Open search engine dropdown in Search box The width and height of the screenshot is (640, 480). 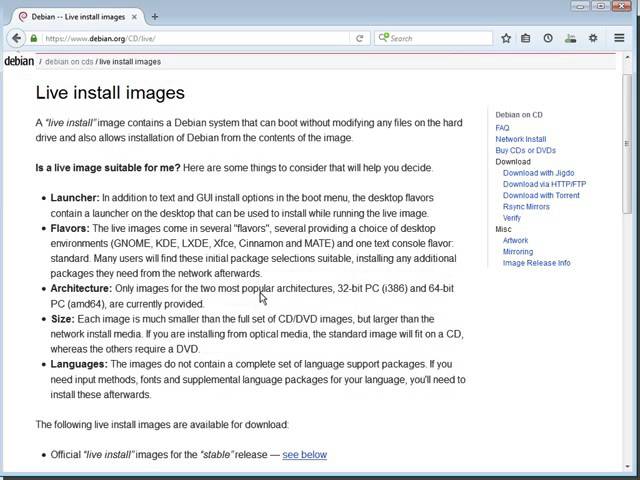[384, 39]
